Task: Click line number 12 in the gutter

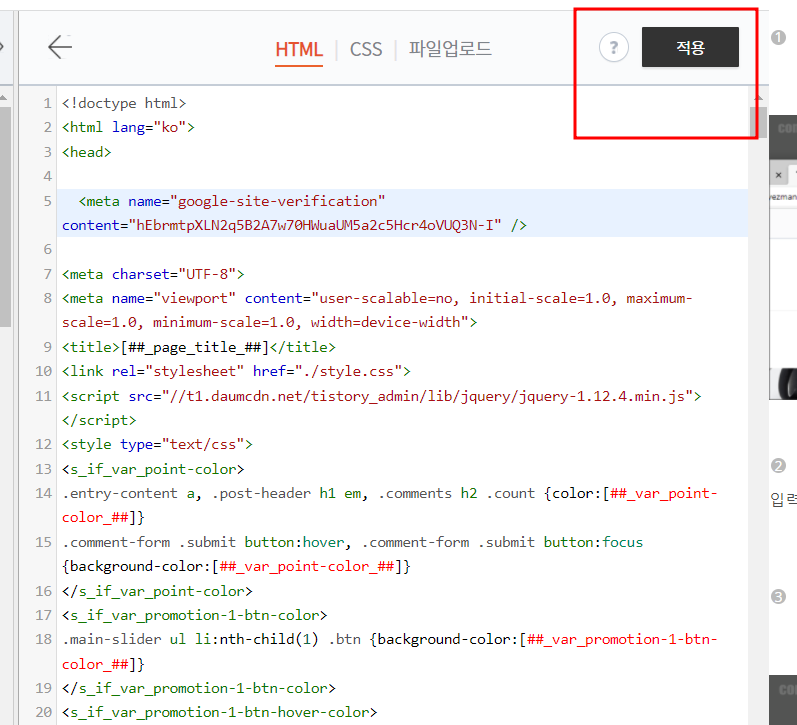Action: [44, 444]
